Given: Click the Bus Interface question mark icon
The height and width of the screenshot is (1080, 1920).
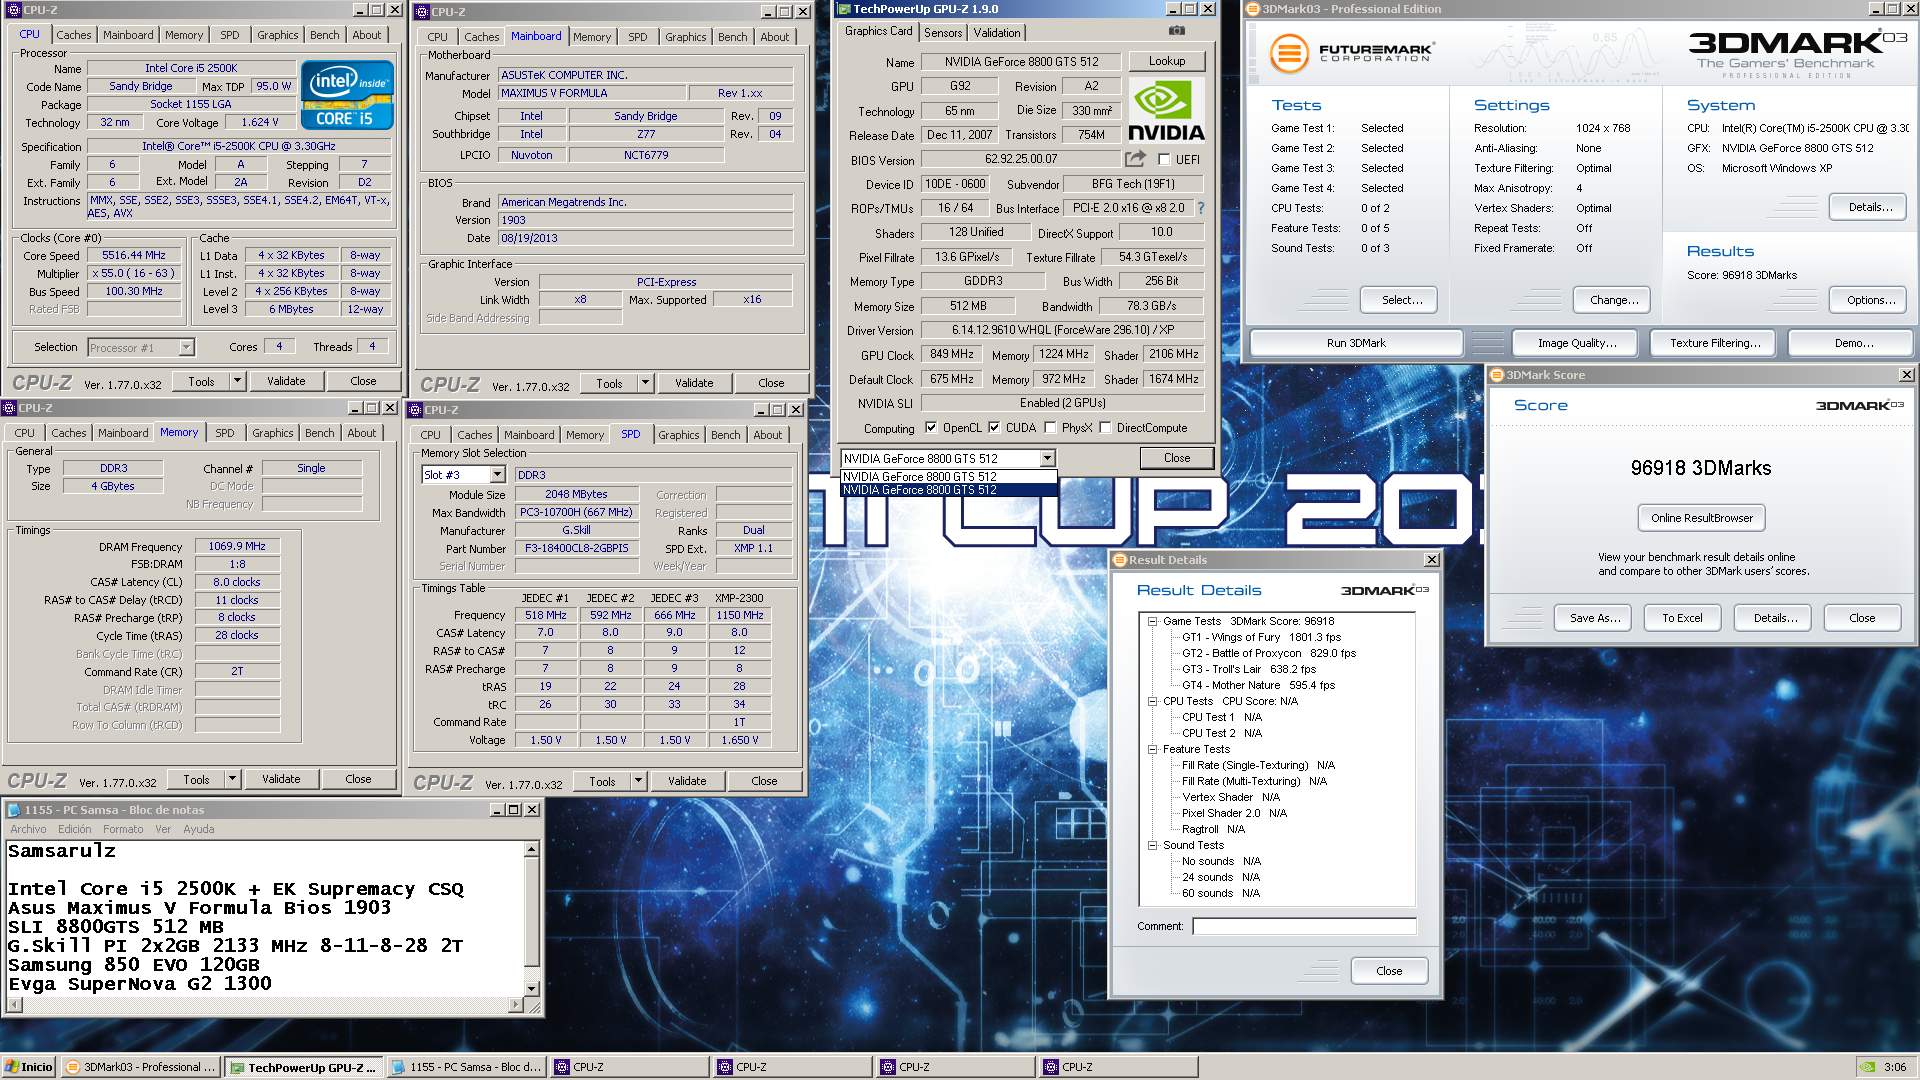Looking at the screenshot, I should click(1201, 208).
